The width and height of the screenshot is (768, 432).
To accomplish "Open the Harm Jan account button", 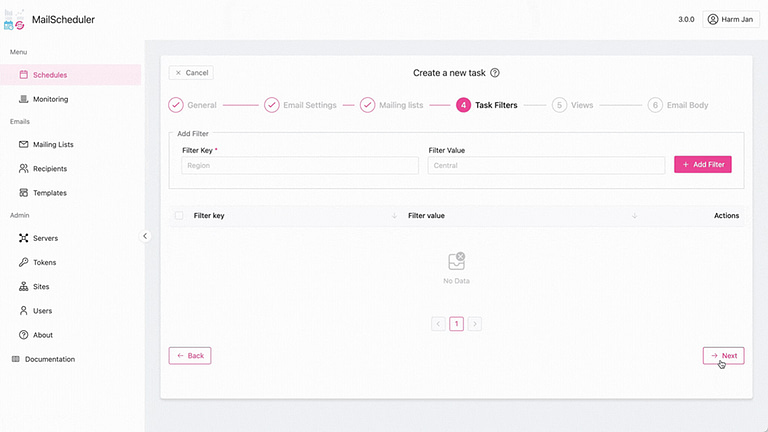I will [731, 19].
